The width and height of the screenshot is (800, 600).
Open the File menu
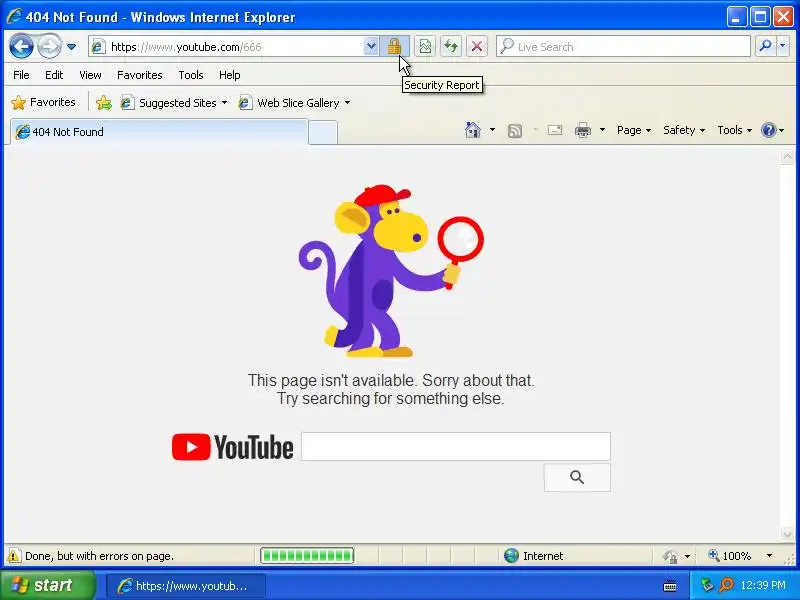(x=21, y=75)
